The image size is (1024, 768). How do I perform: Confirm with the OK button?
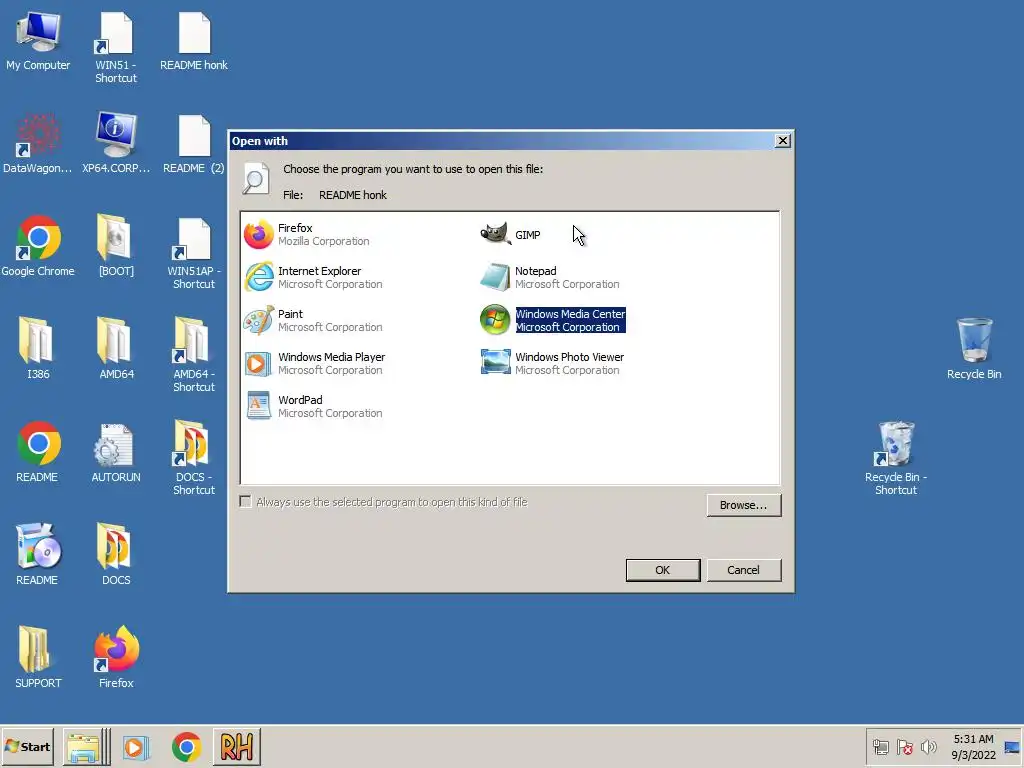662,570
